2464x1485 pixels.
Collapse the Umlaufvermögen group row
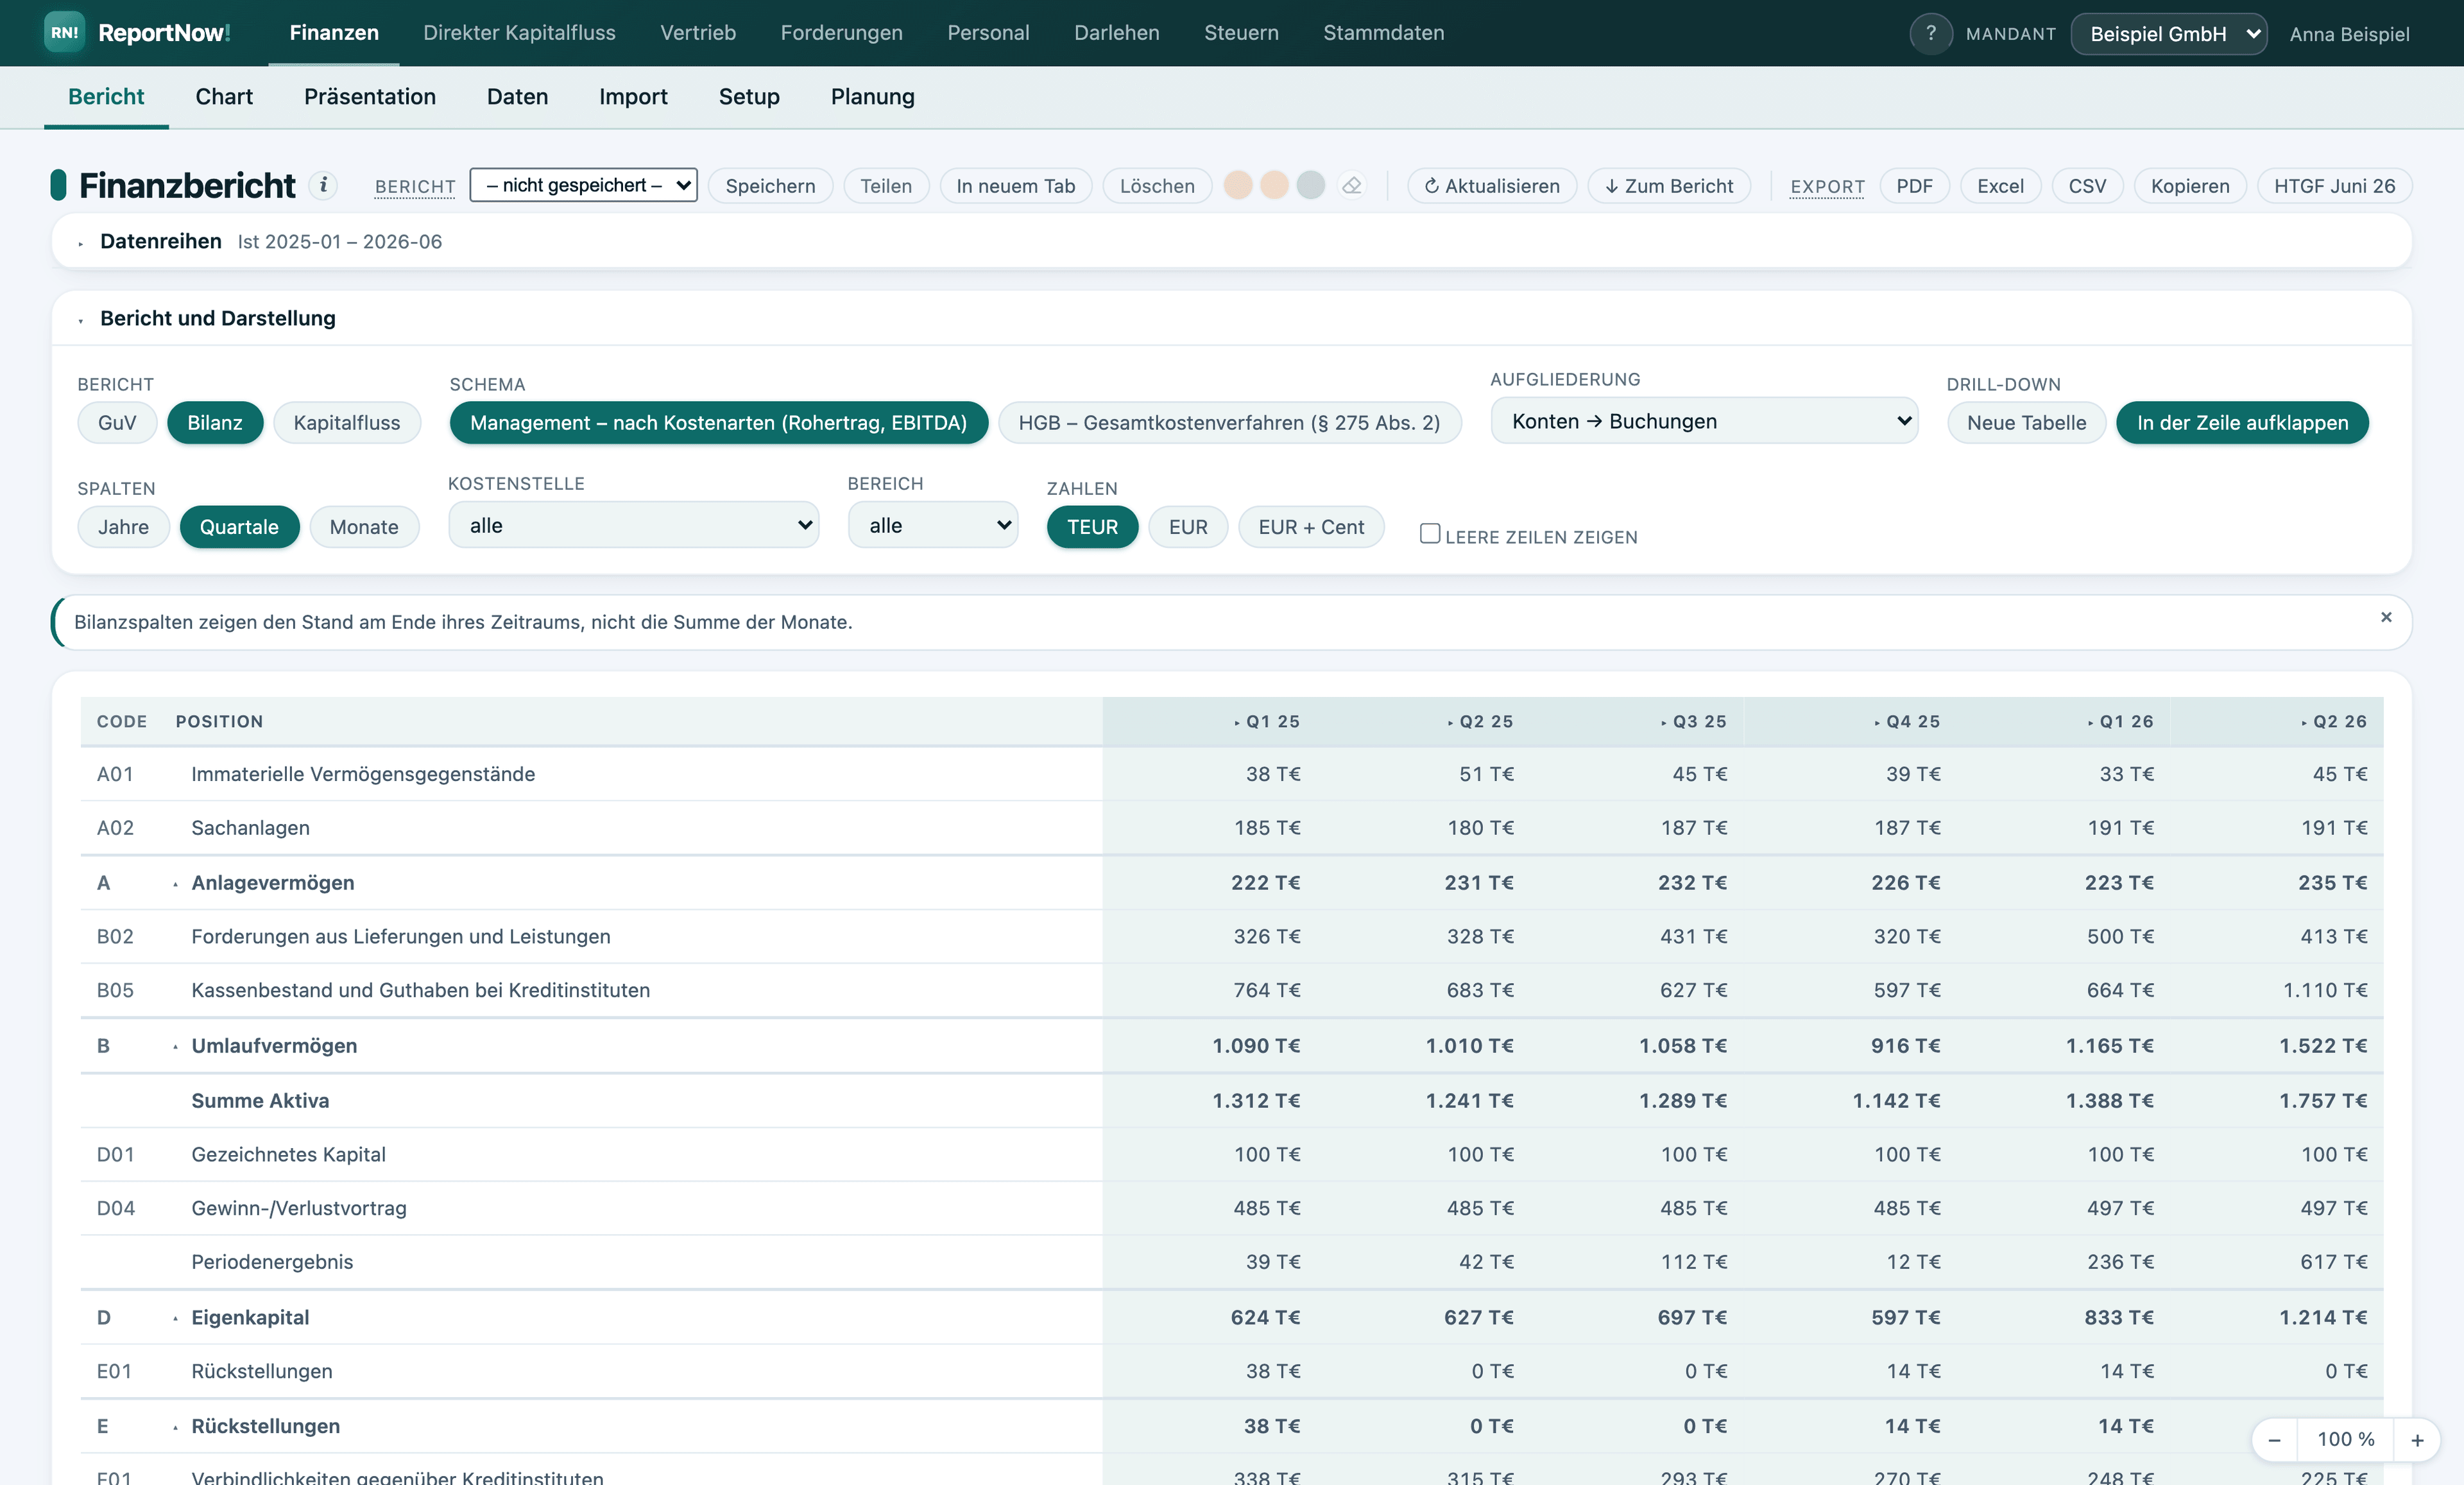pyautogui.click(x=175, y=1047)
